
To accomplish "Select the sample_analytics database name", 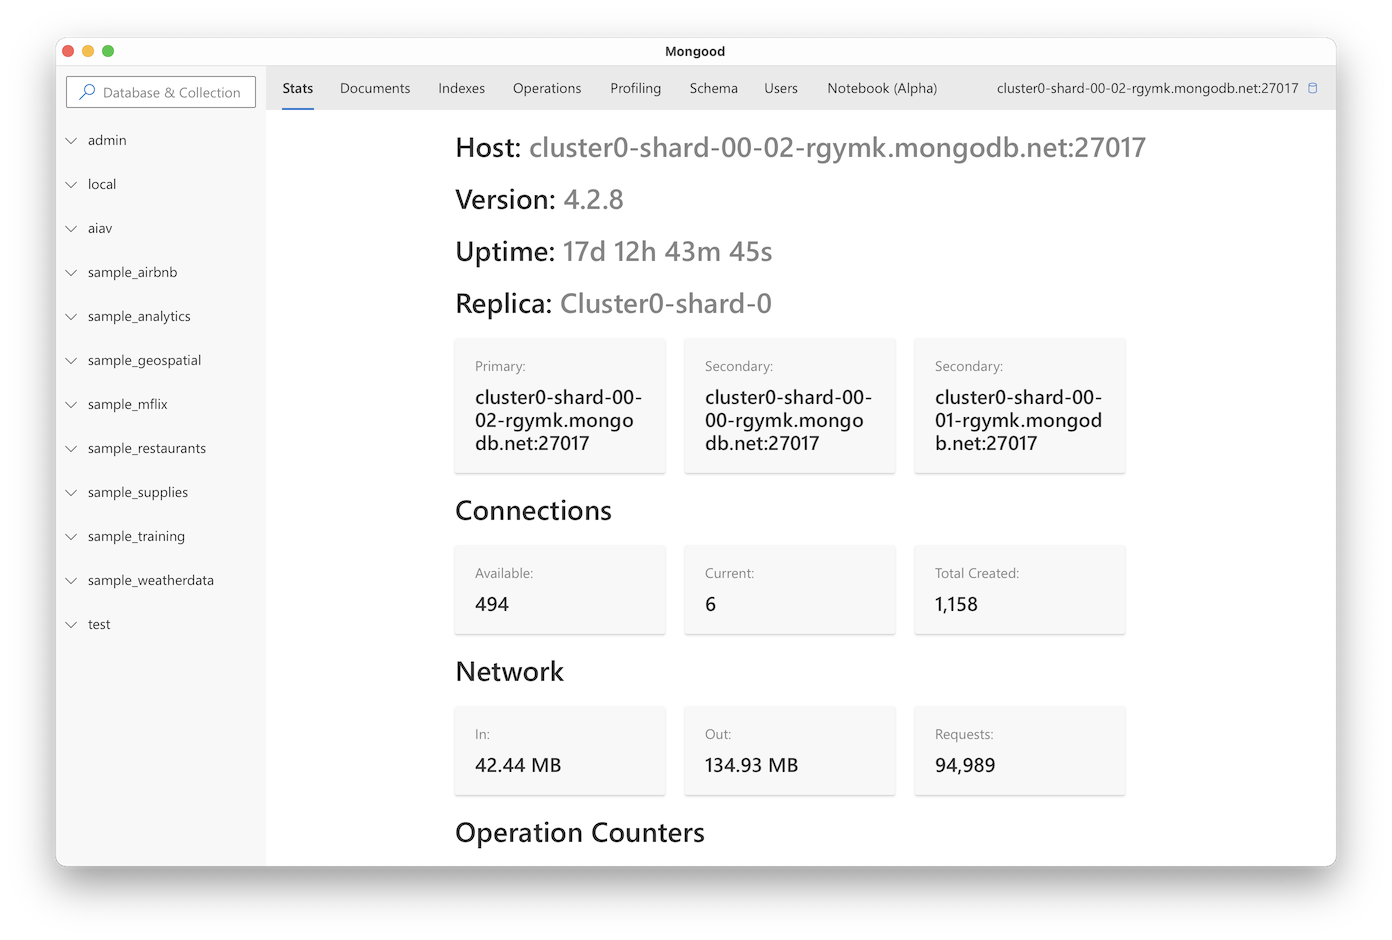I will point(139,316).
